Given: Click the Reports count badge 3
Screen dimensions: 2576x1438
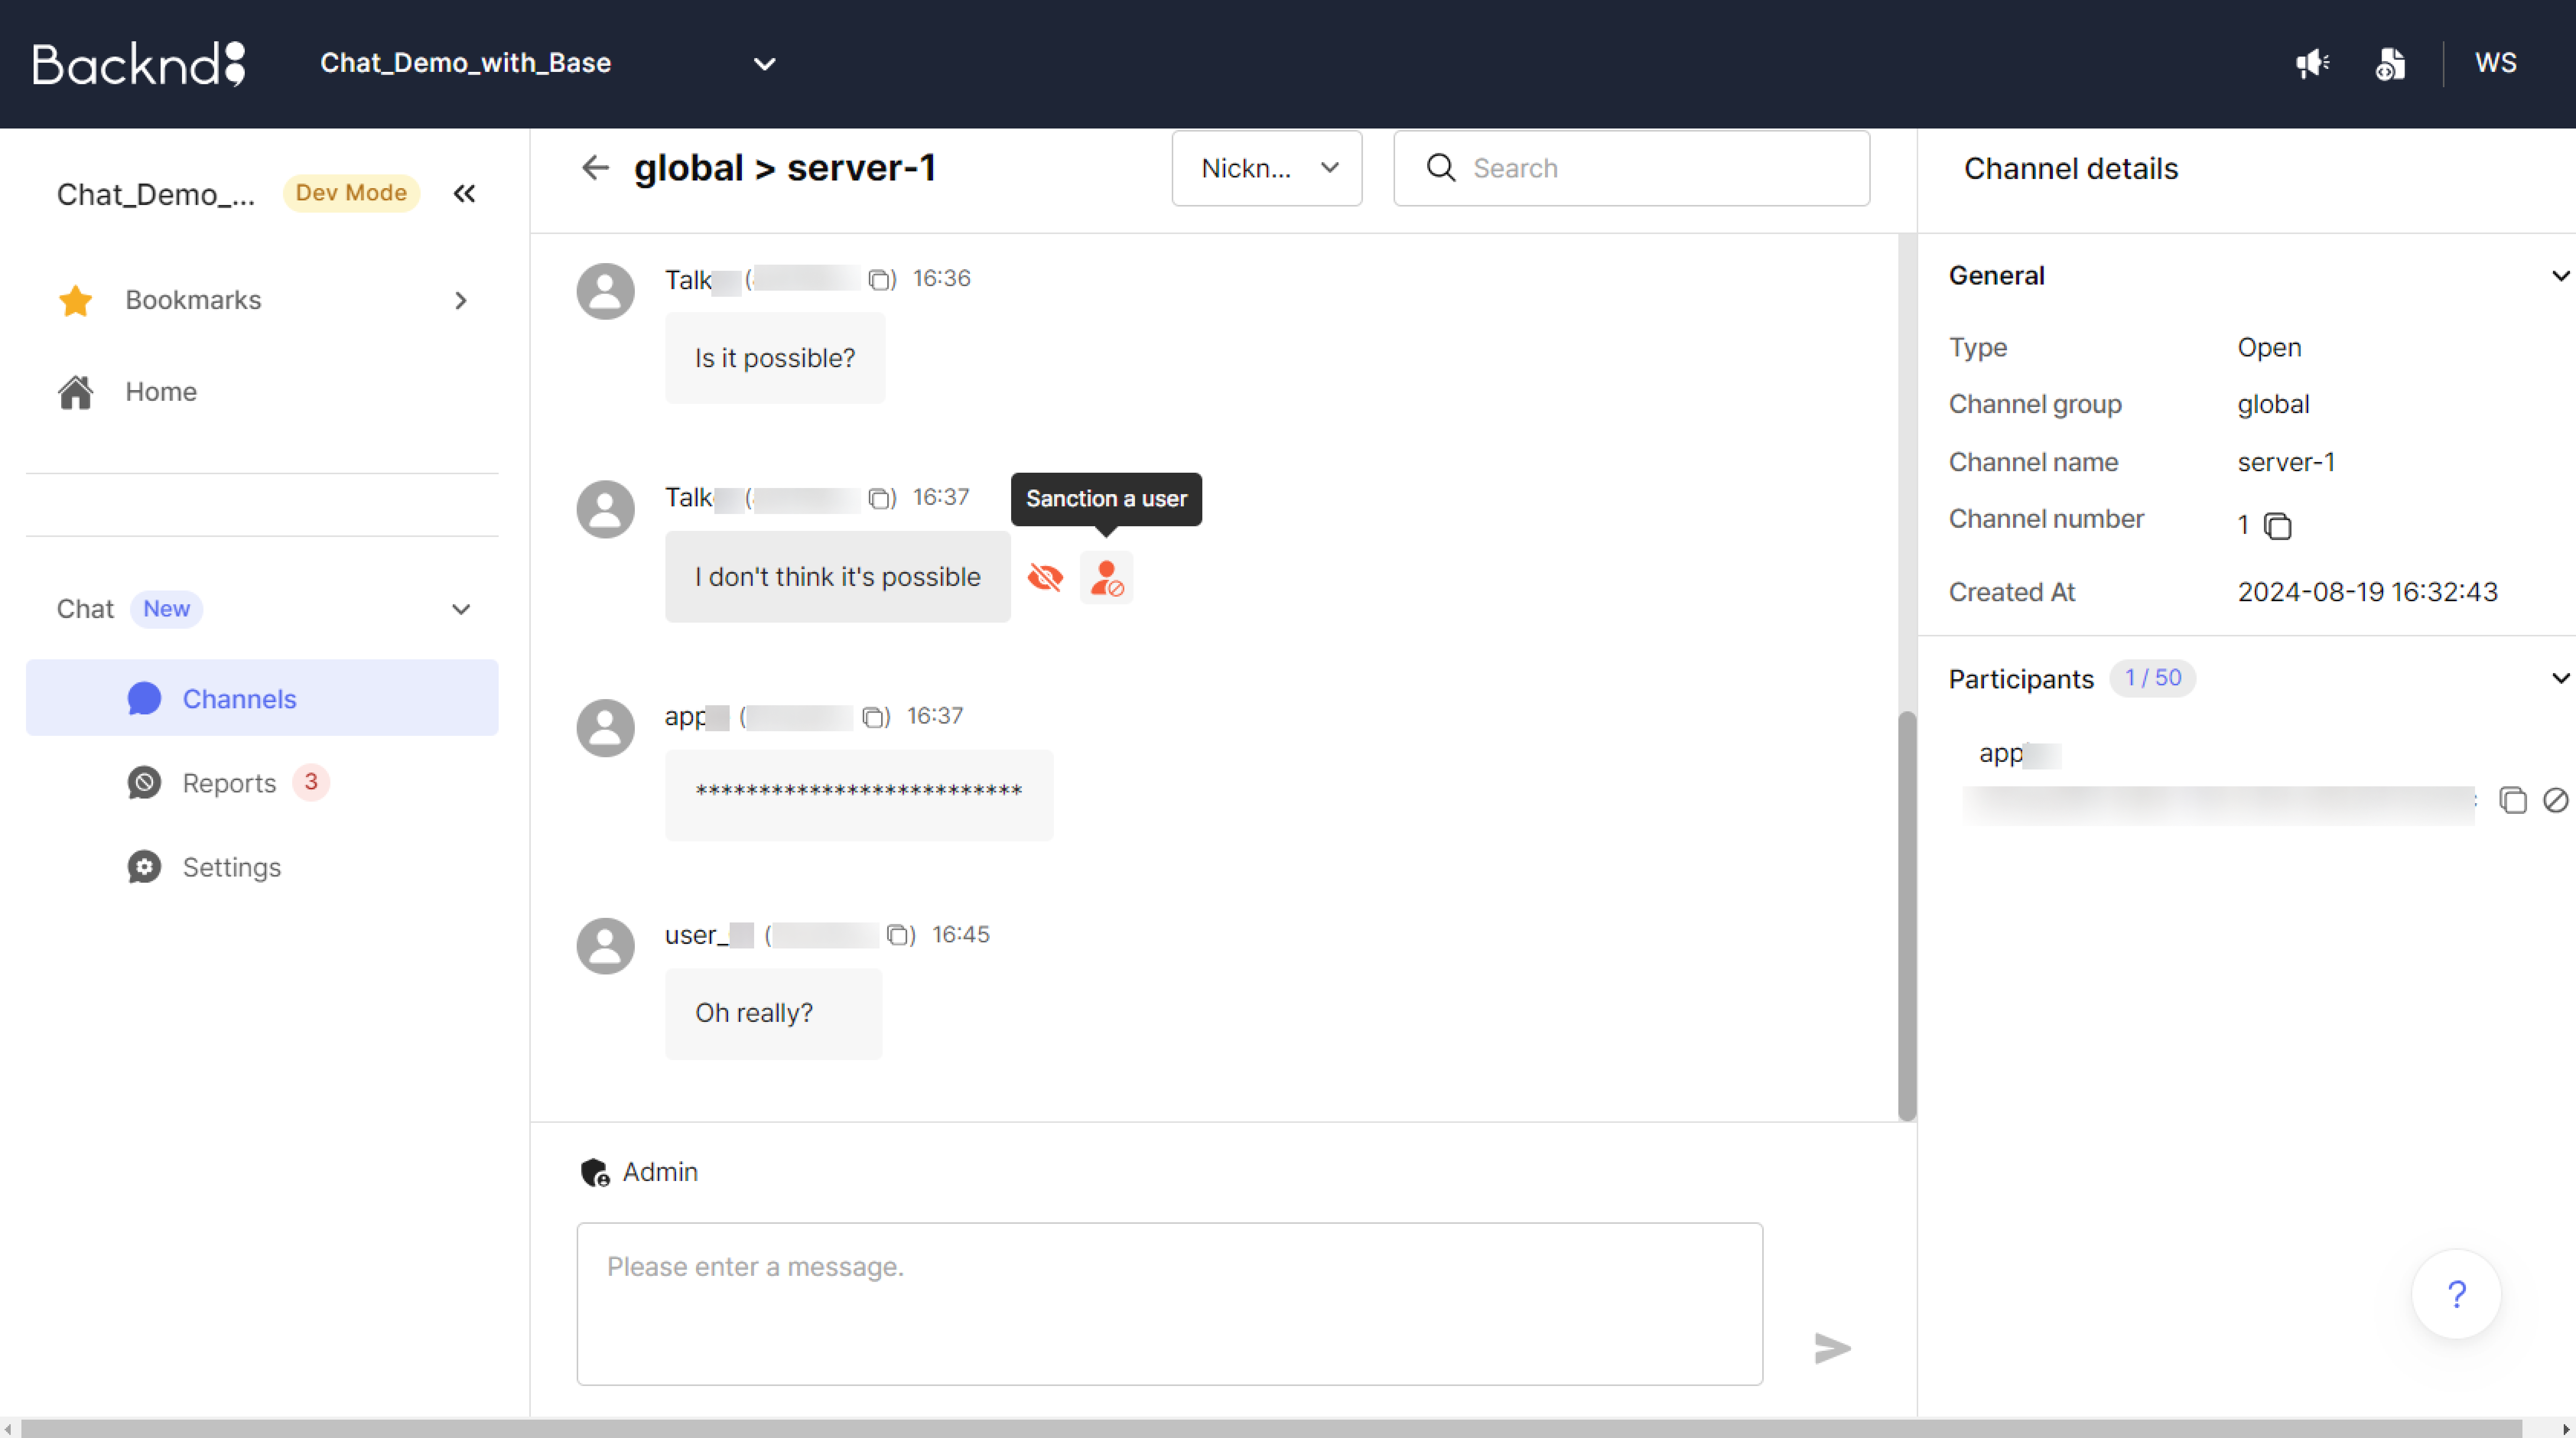Looking at the screenshot, I should click(311, 782).
